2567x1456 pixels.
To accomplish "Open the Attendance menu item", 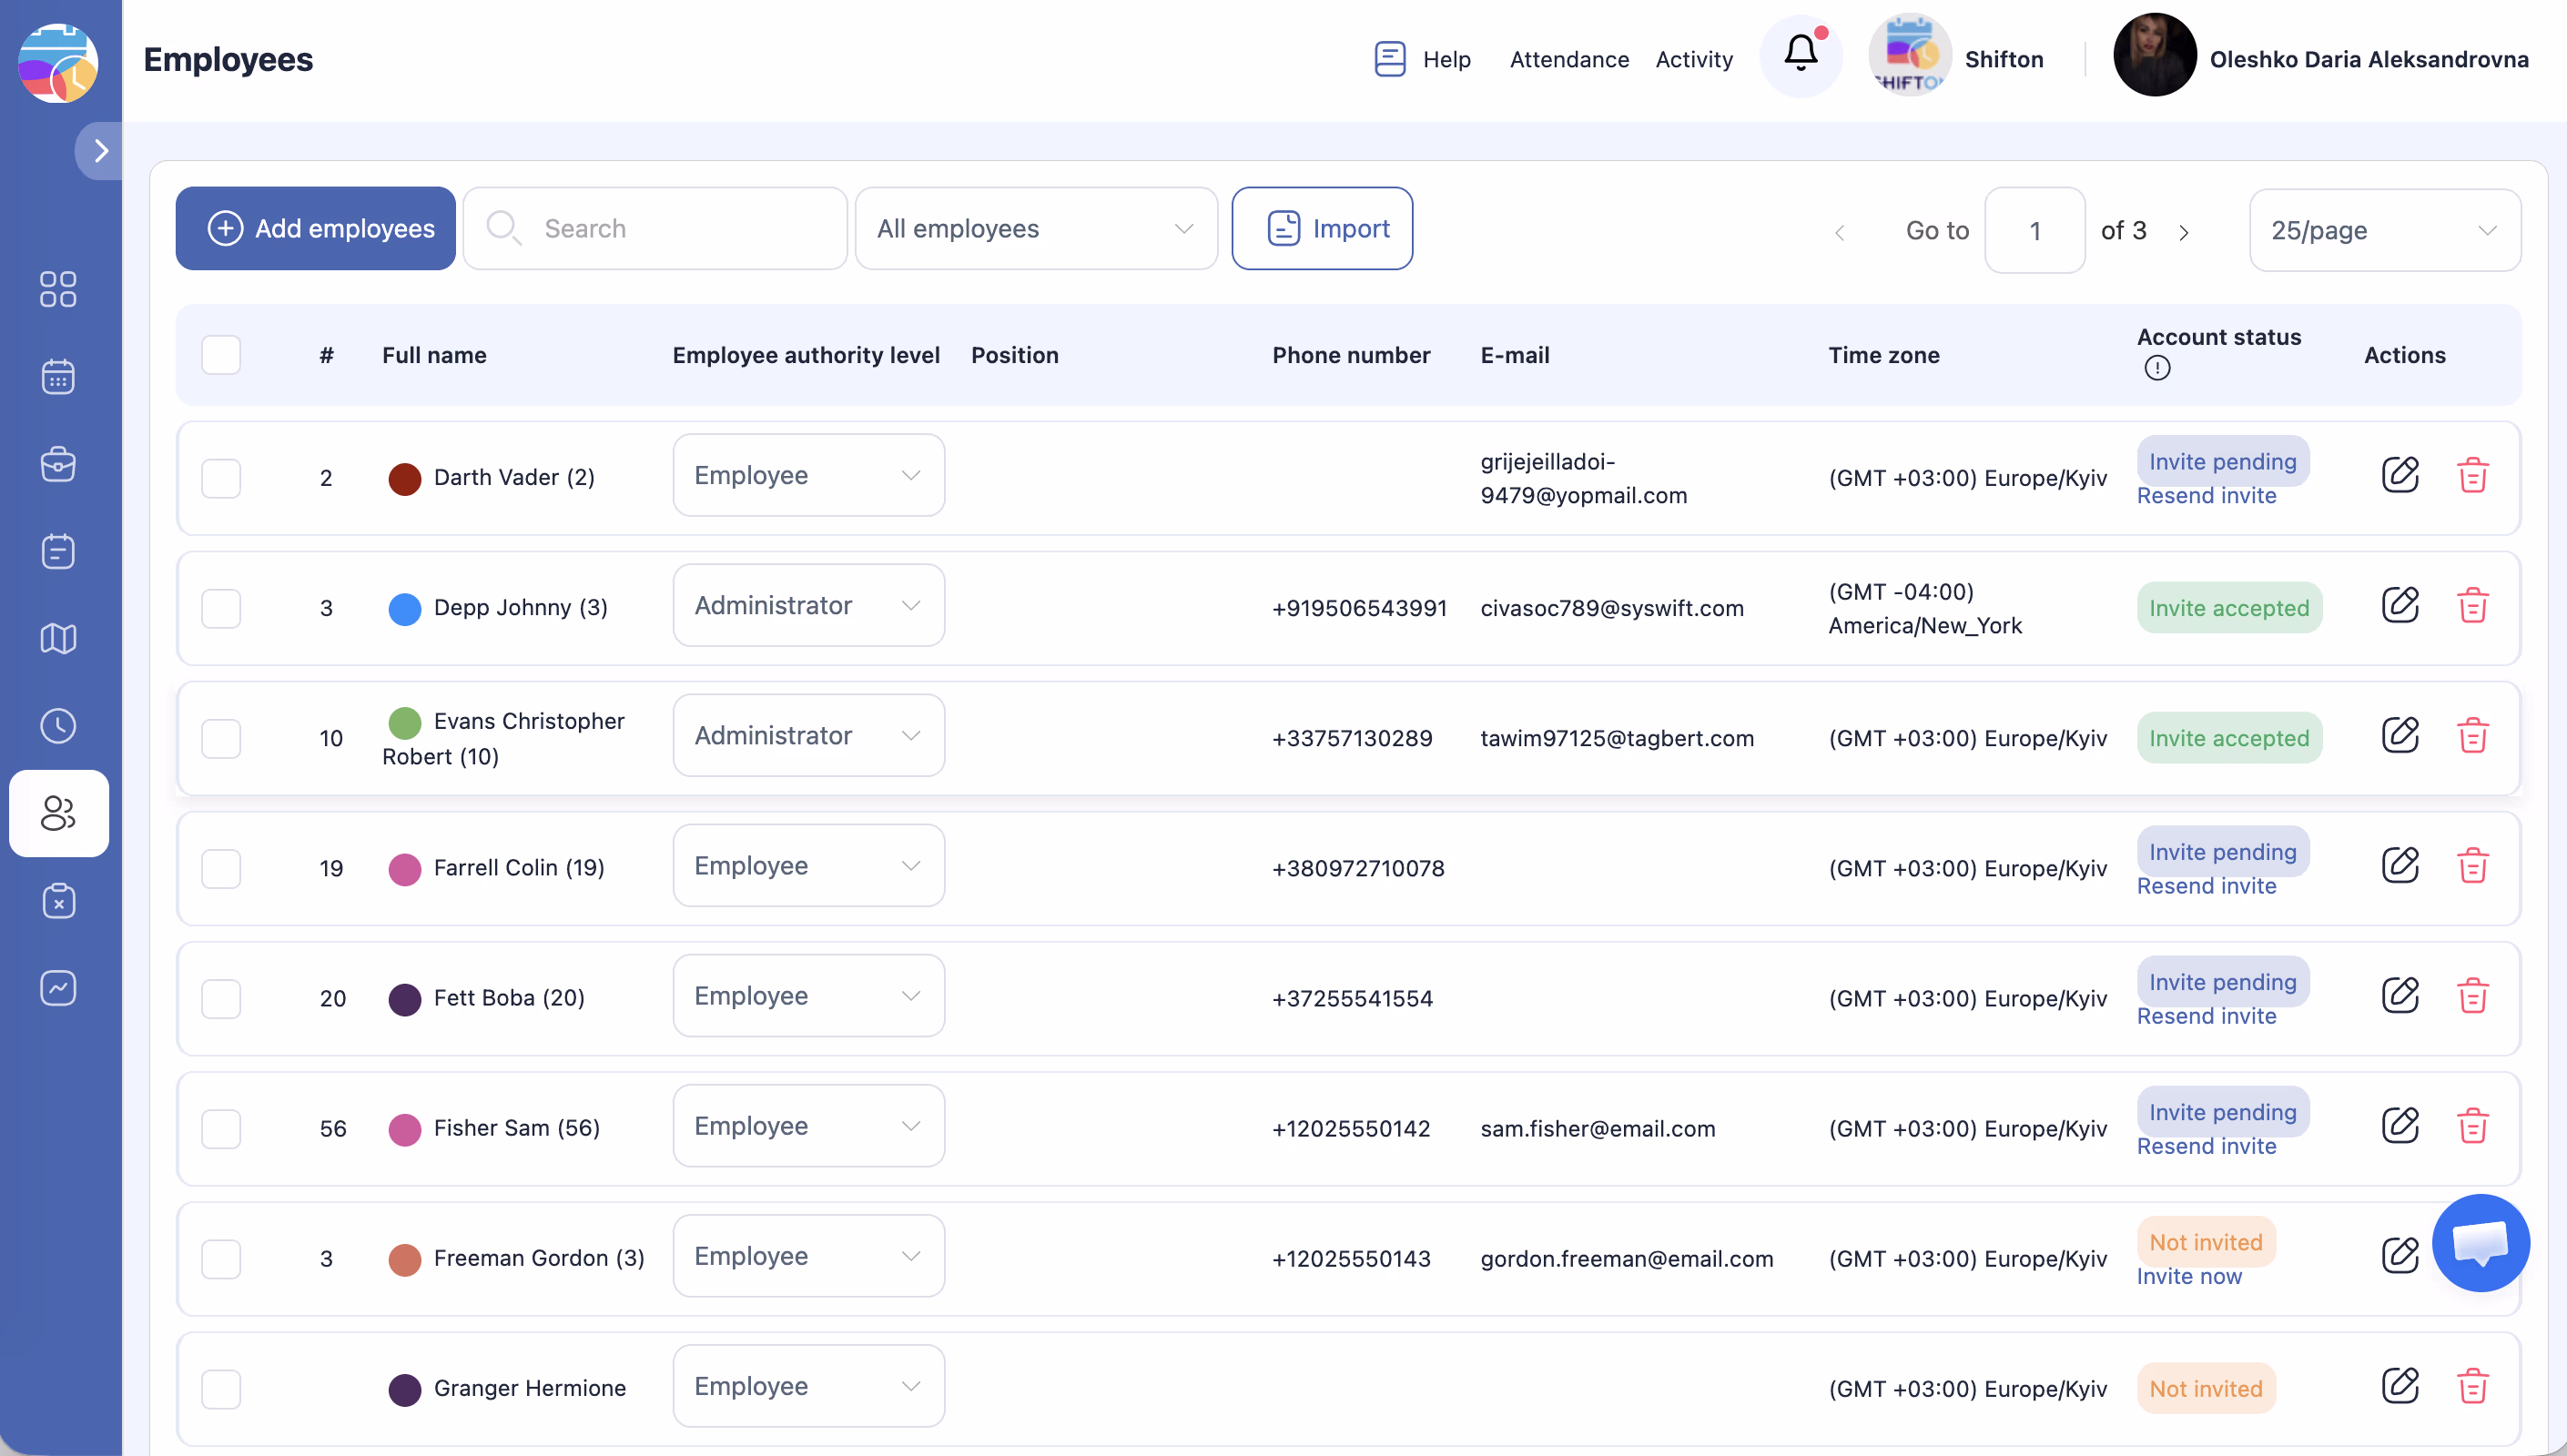I will pyautogui.click(x=1568, y=59).
